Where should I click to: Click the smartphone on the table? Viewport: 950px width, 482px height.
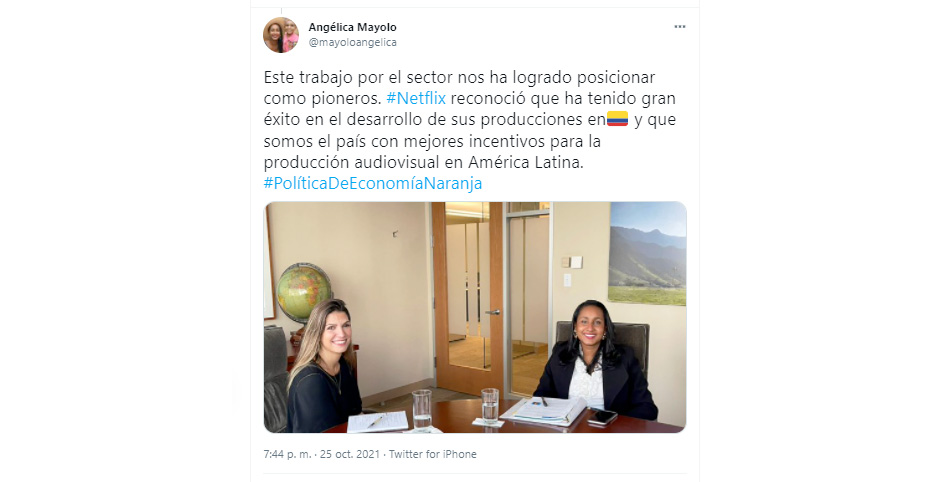pos(602,417)
